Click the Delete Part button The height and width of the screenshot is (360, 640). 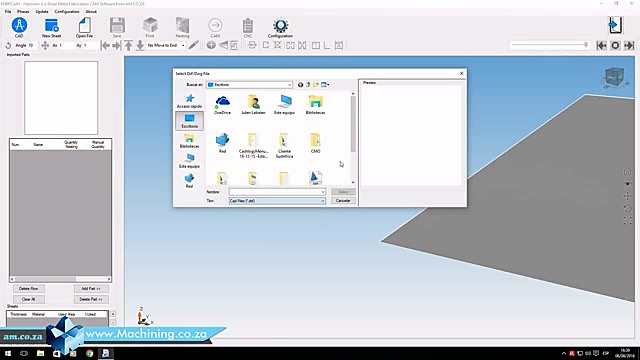[x=91, y=299]
